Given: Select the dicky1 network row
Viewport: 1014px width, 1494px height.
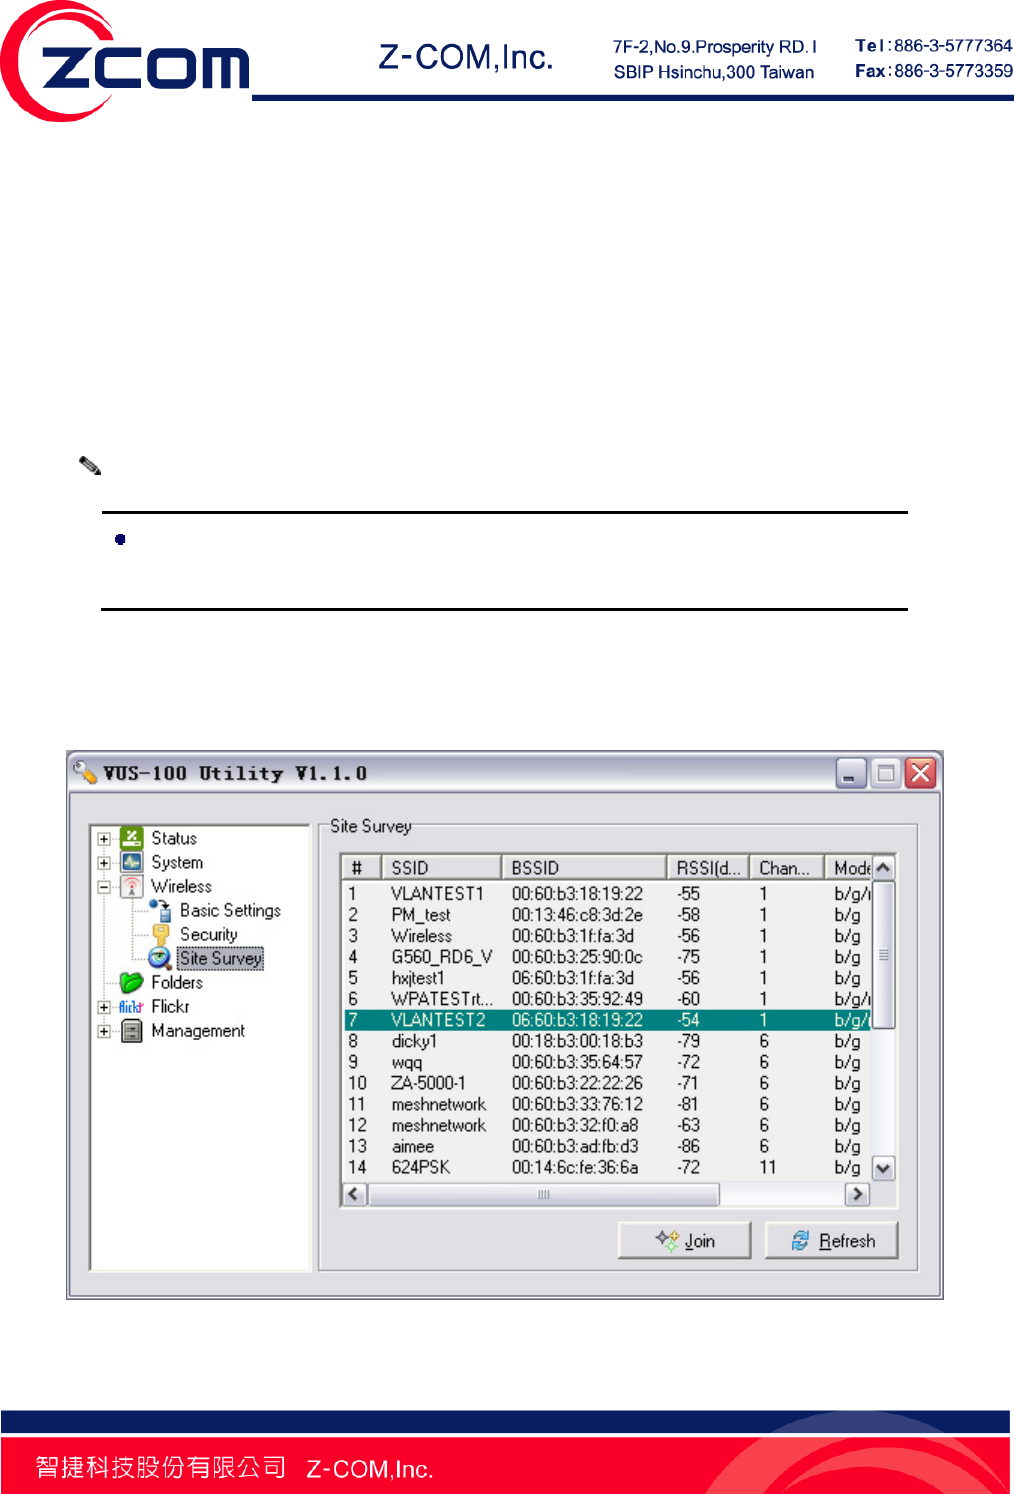Looking at the screenshot, I should pos(607,1041).
